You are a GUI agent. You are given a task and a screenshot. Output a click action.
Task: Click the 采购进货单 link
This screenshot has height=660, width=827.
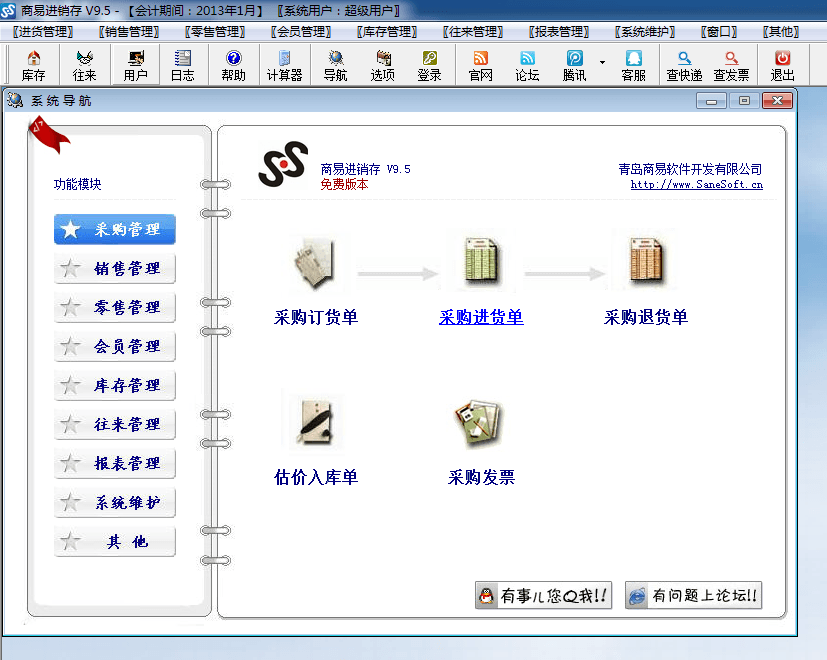[x=480, y=318]
